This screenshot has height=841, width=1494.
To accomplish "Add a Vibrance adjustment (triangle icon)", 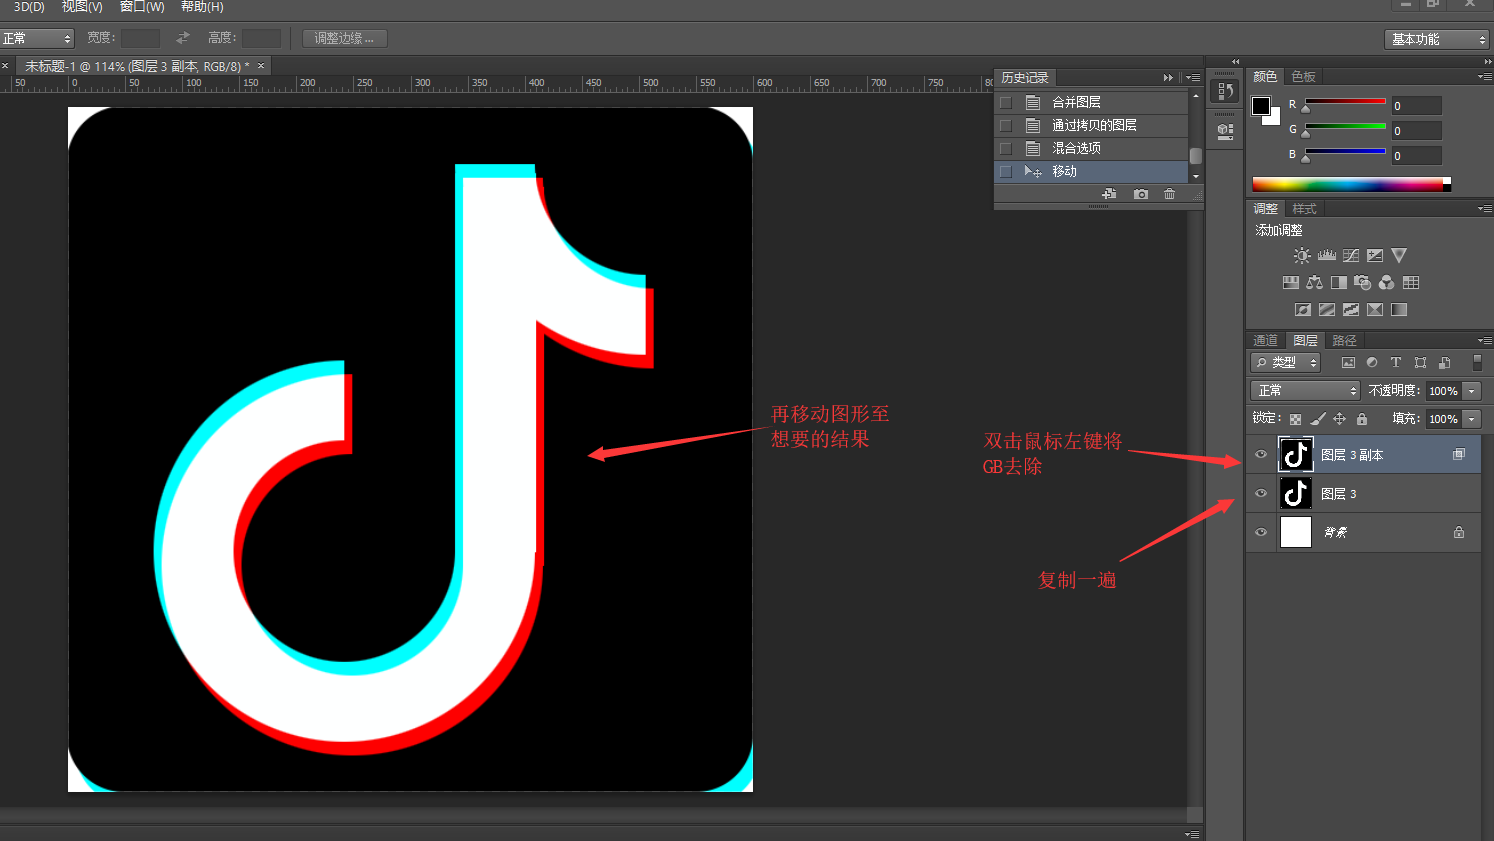I will [1399, 256].
